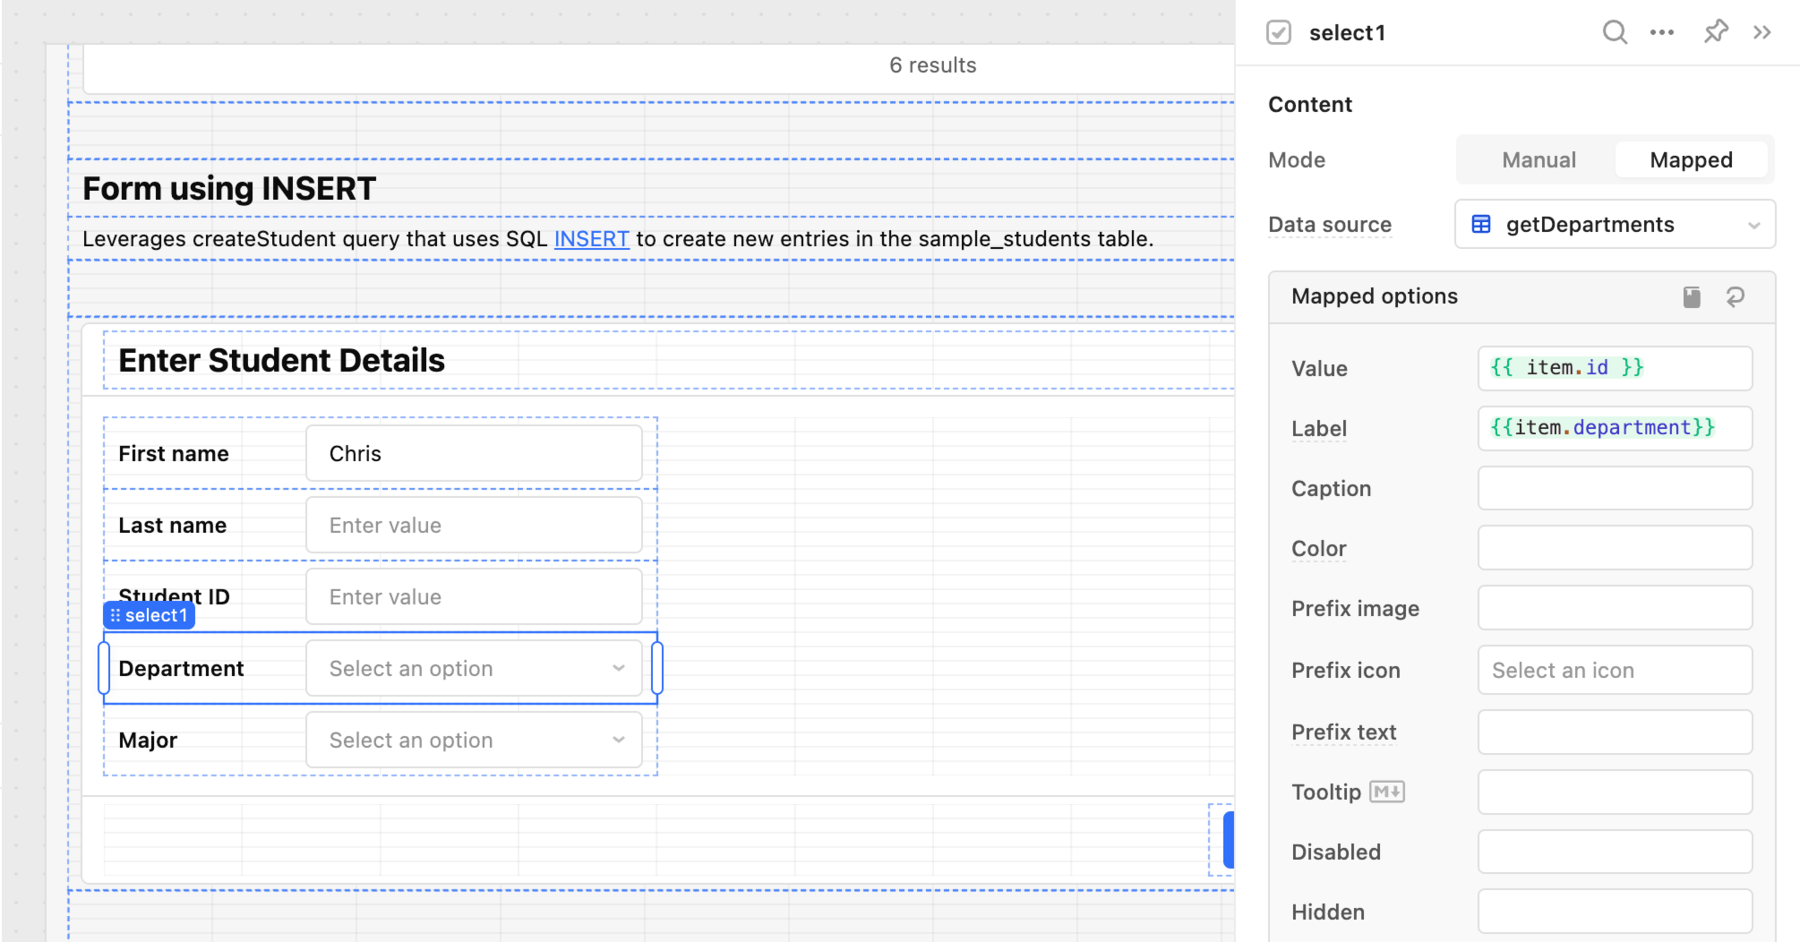Click the table icon in Data source field

pos(1481,224)
